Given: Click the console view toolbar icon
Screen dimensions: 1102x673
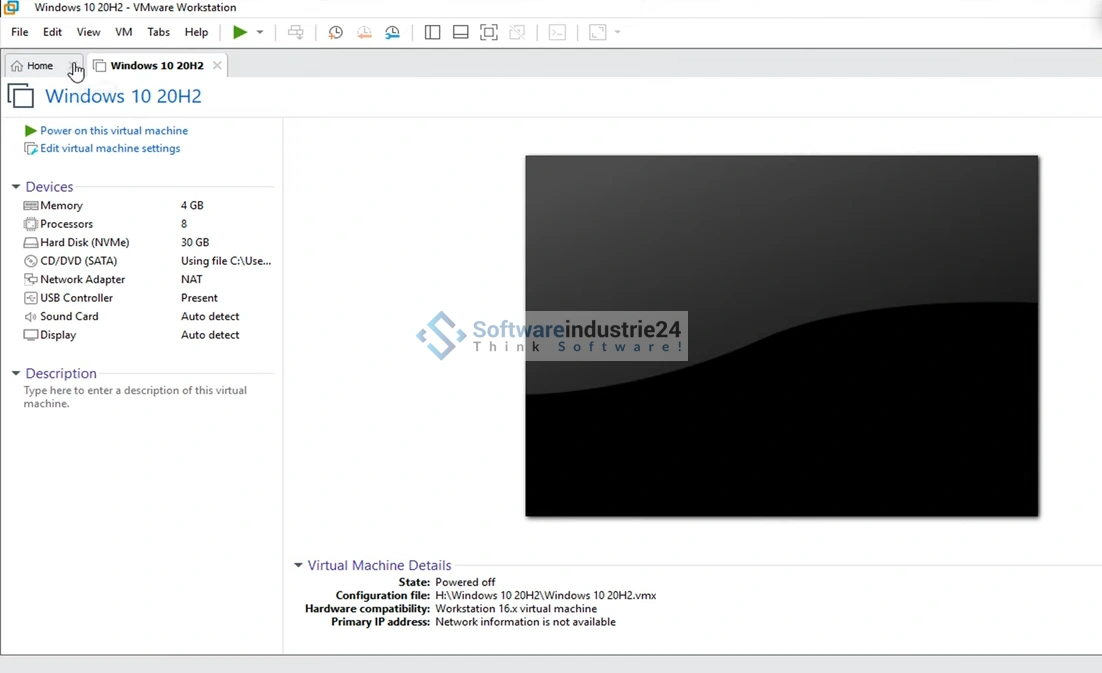Looking at the screenshot, I should (x=557, y=32).
